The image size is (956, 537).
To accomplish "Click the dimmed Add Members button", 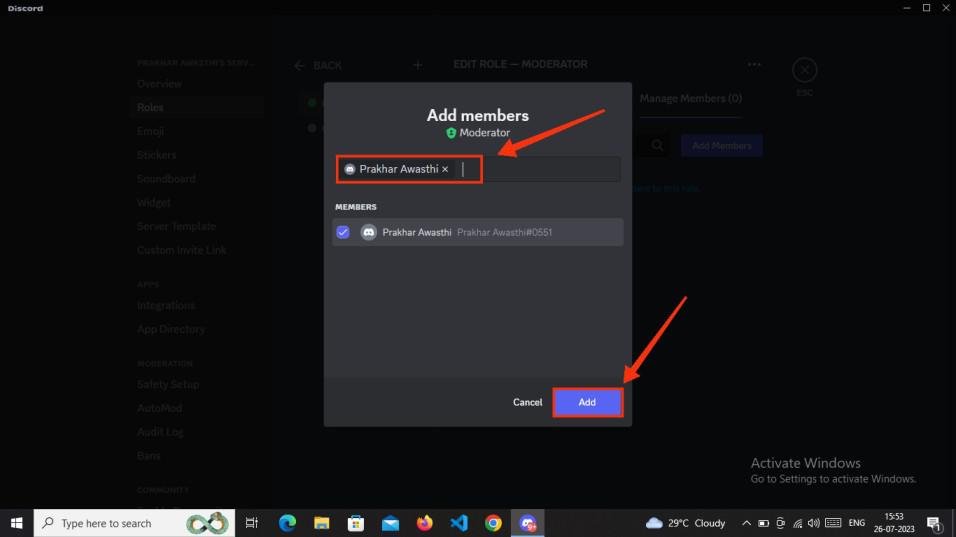I will (x=722, y=146).
